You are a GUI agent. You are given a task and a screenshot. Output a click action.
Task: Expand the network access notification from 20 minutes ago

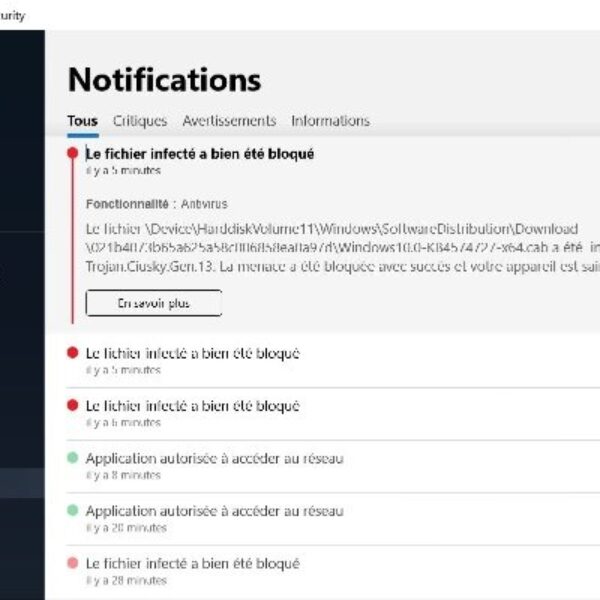click(x=214, y=511)
